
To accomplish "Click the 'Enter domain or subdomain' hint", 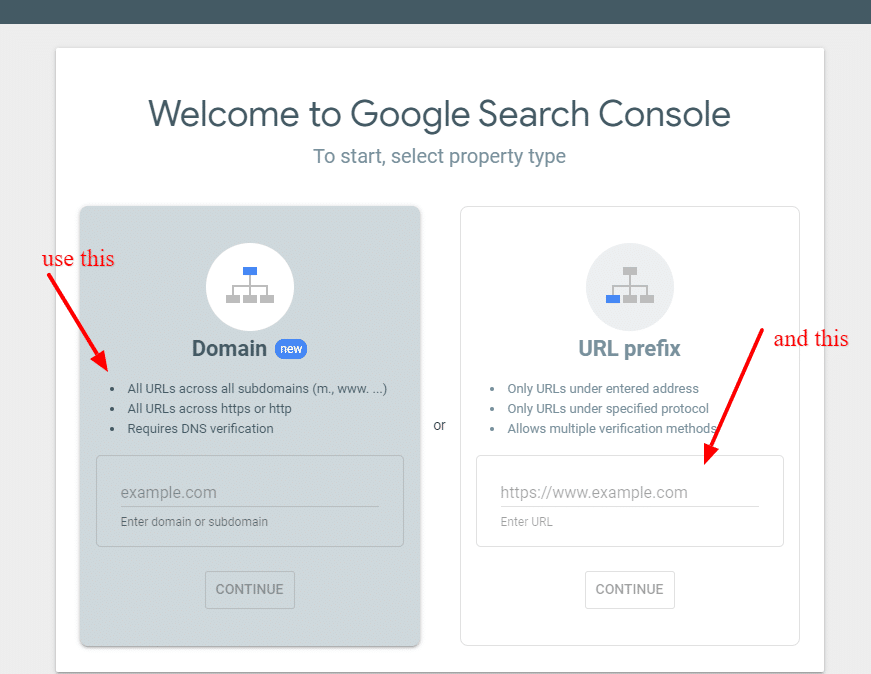I will coord(194,522).
